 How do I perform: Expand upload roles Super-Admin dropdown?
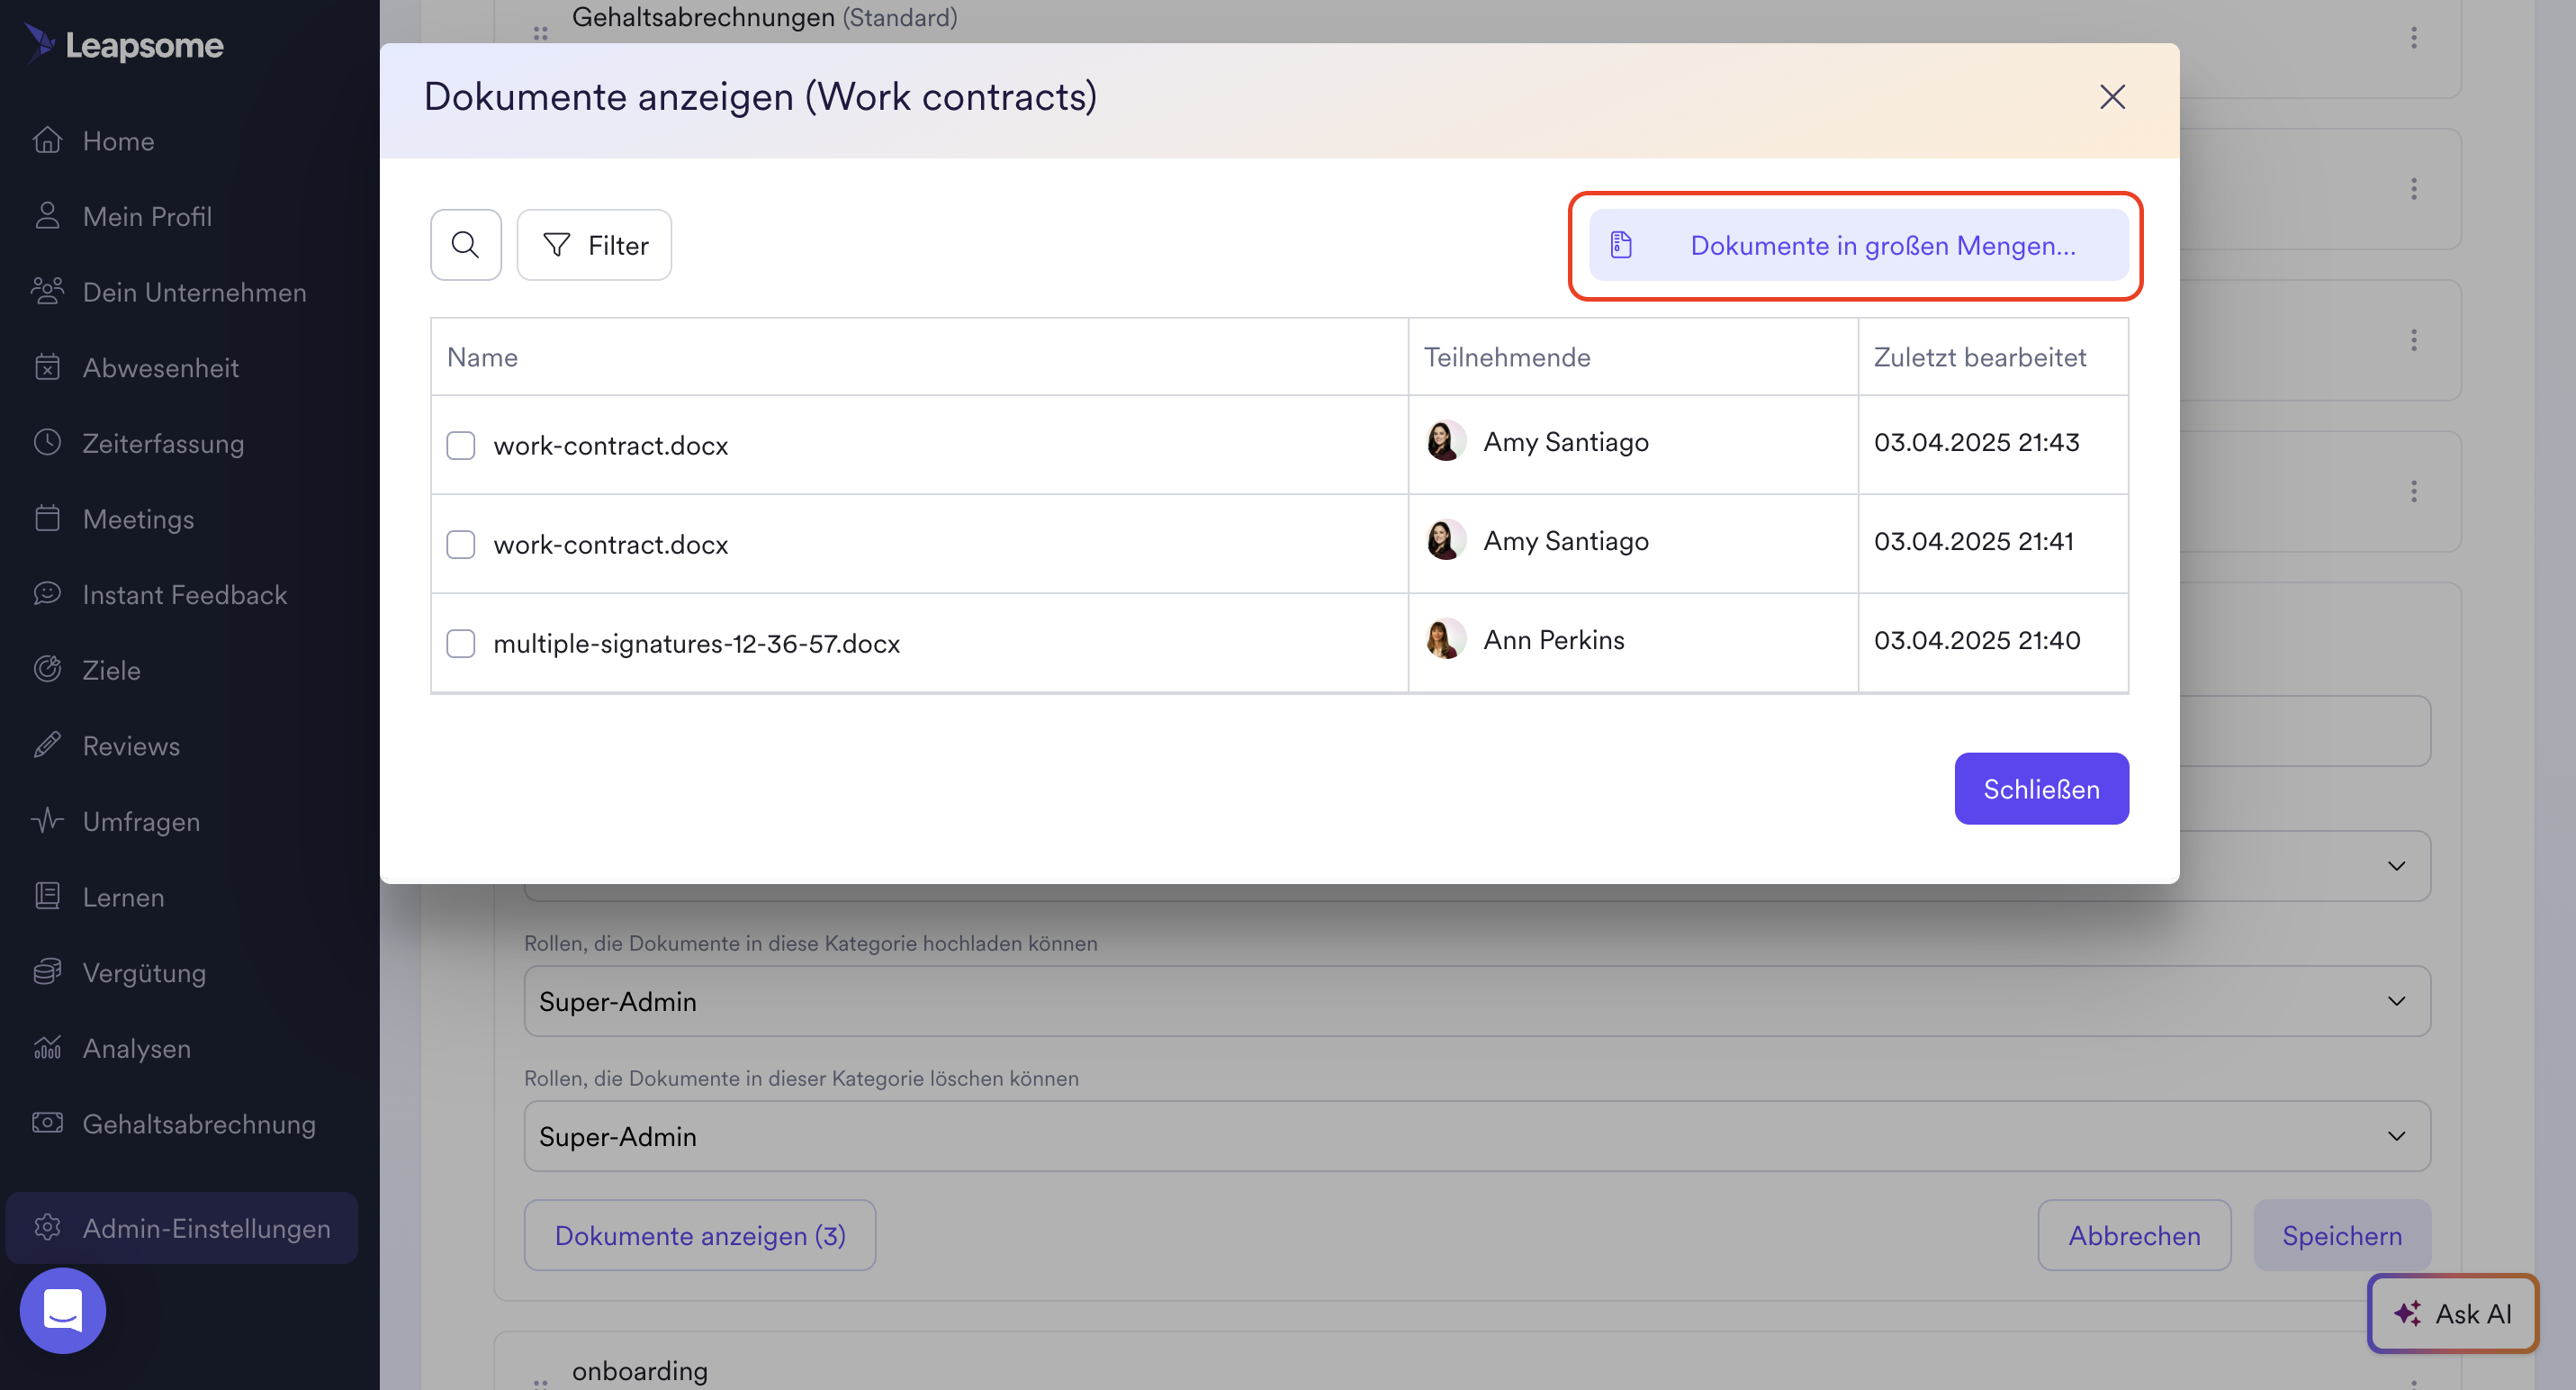point(1476,1001)
